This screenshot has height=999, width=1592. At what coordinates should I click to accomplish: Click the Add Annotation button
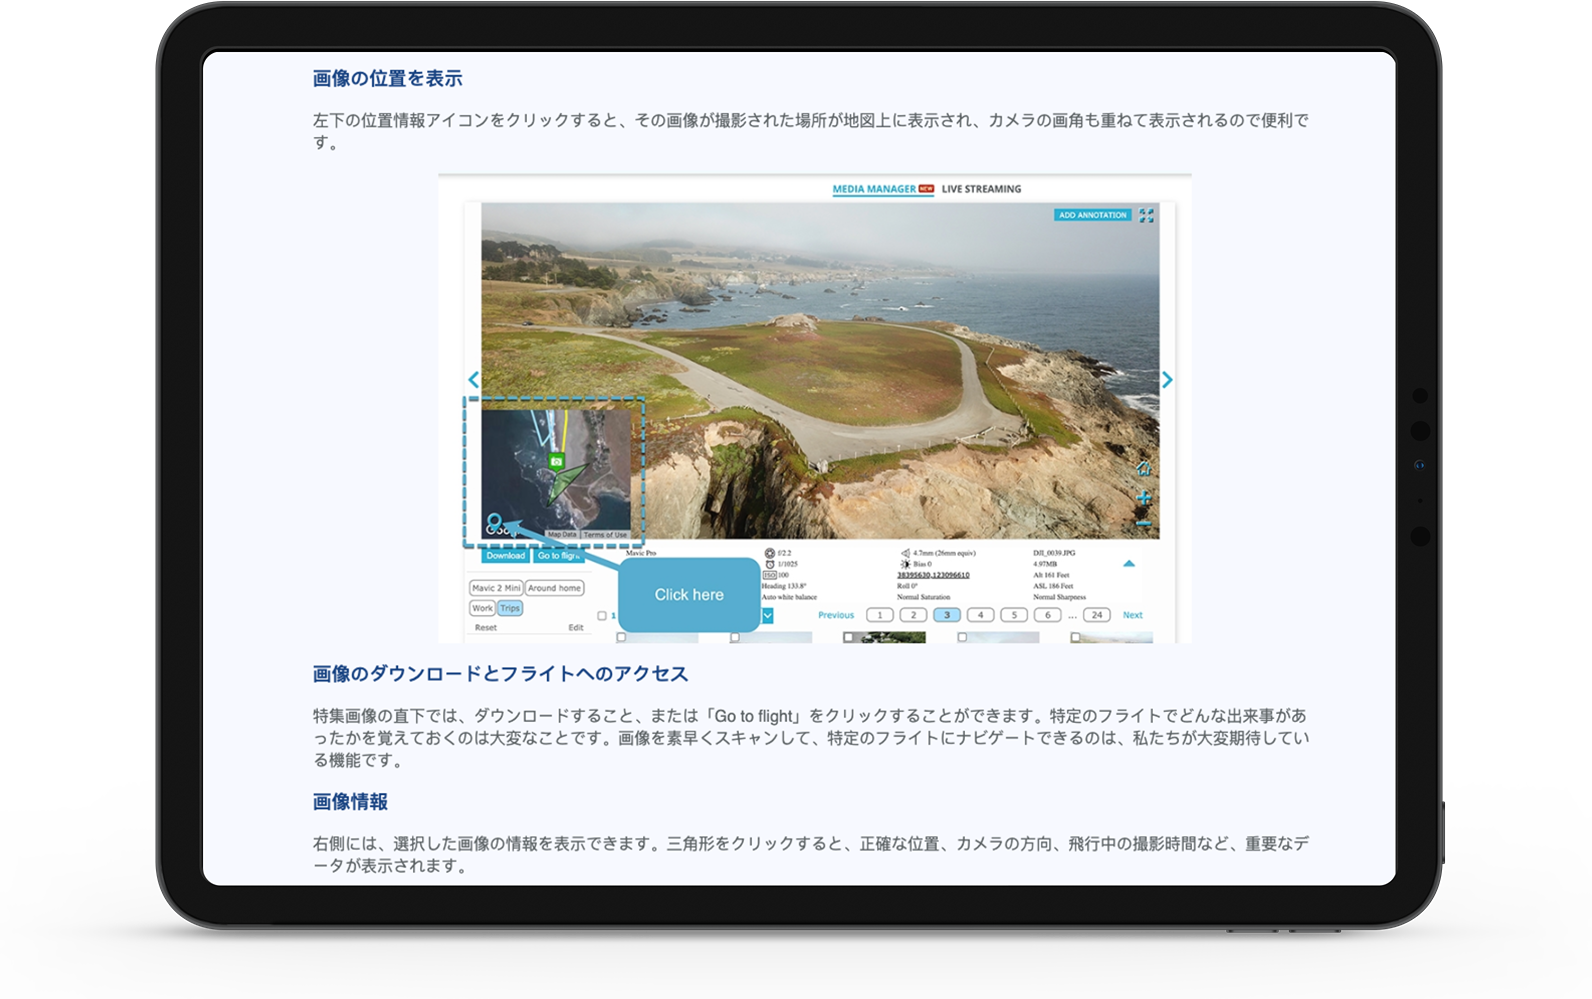pos(1092,215)
